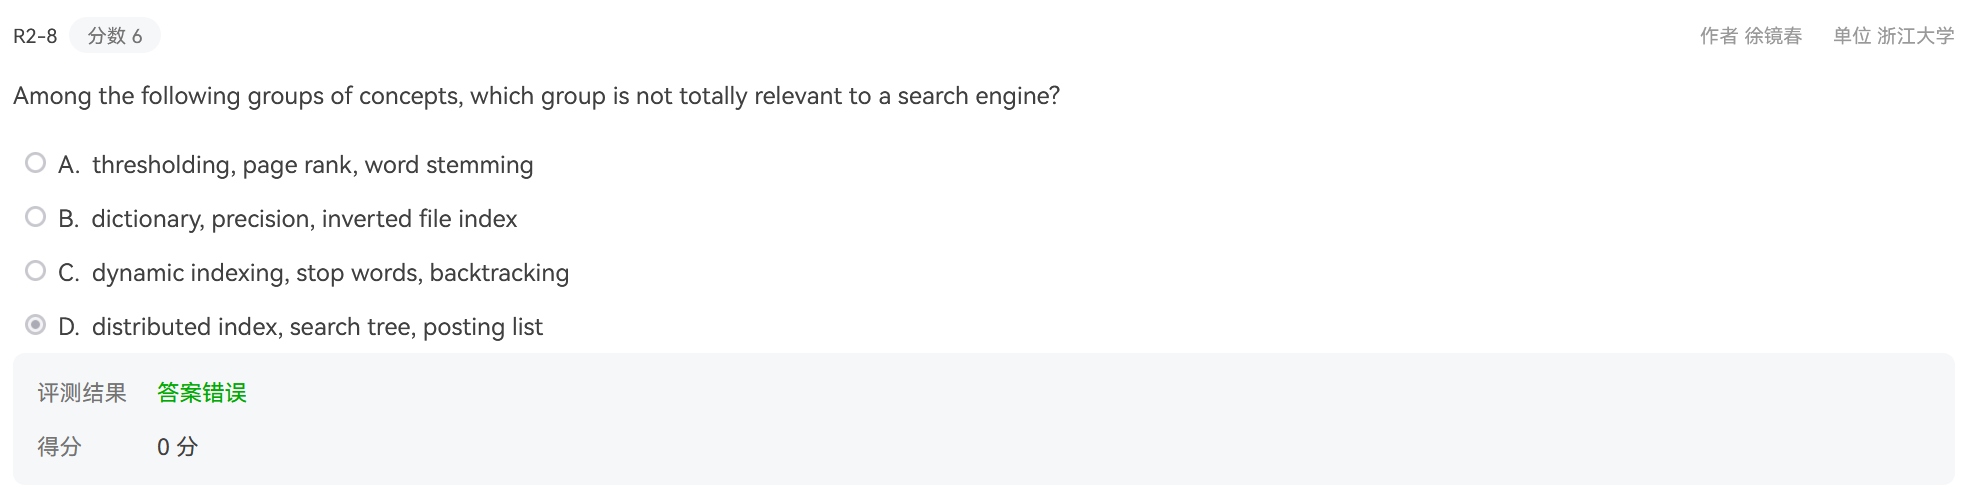1968x494 pixels.
Task: Click the '0 分' score value
Action: pyautogui.click(x=177, y=447)
